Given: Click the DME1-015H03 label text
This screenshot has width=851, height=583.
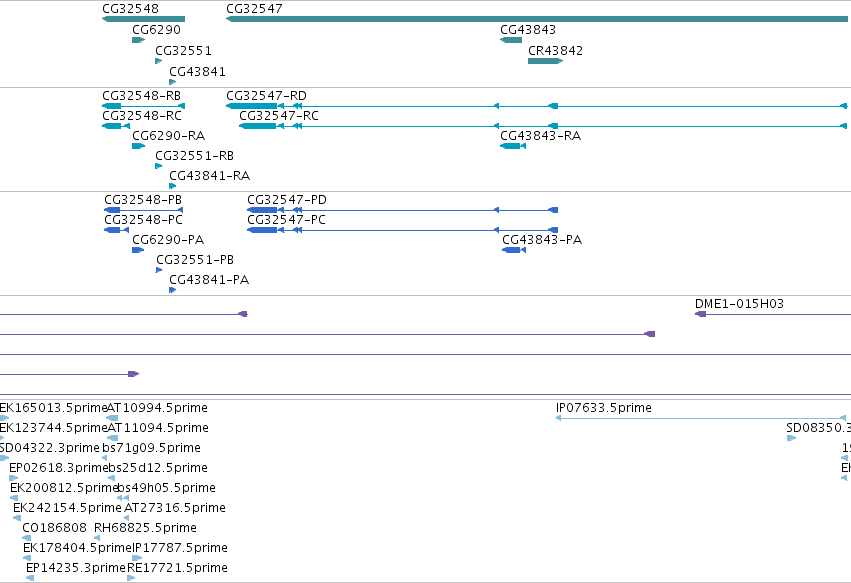Looking at the screenshot, I should [739, 303].
